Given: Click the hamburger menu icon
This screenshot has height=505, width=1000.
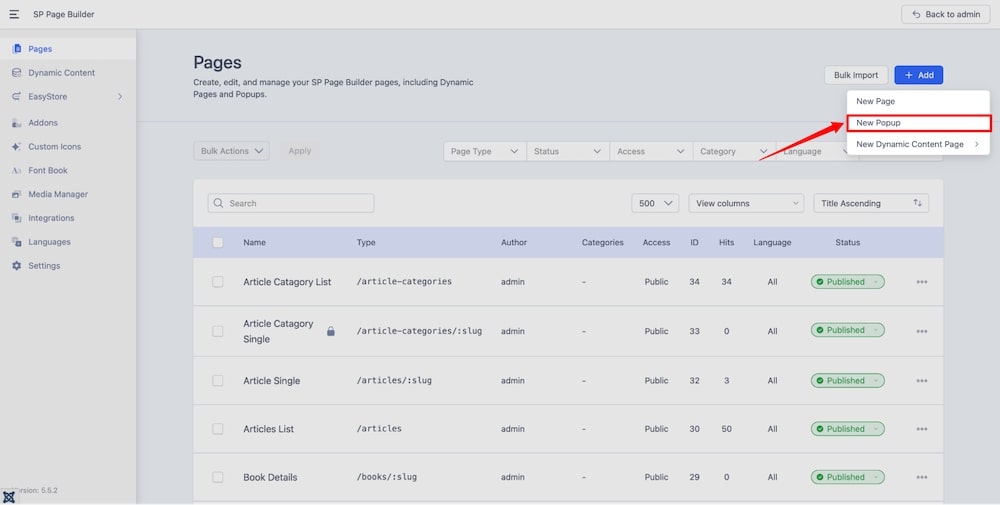Looking at the screenshot, I should tap(14, 14).
